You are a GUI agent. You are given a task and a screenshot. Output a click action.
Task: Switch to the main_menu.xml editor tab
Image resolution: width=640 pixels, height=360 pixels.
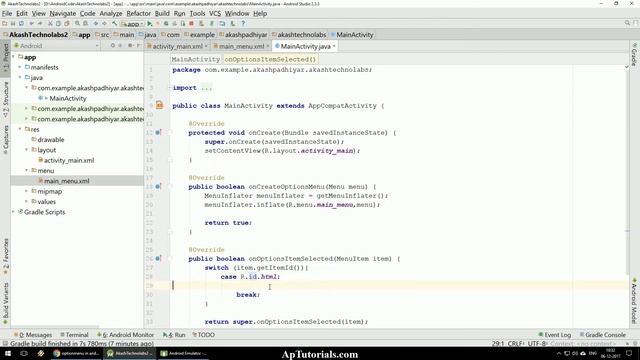[241, 46]
